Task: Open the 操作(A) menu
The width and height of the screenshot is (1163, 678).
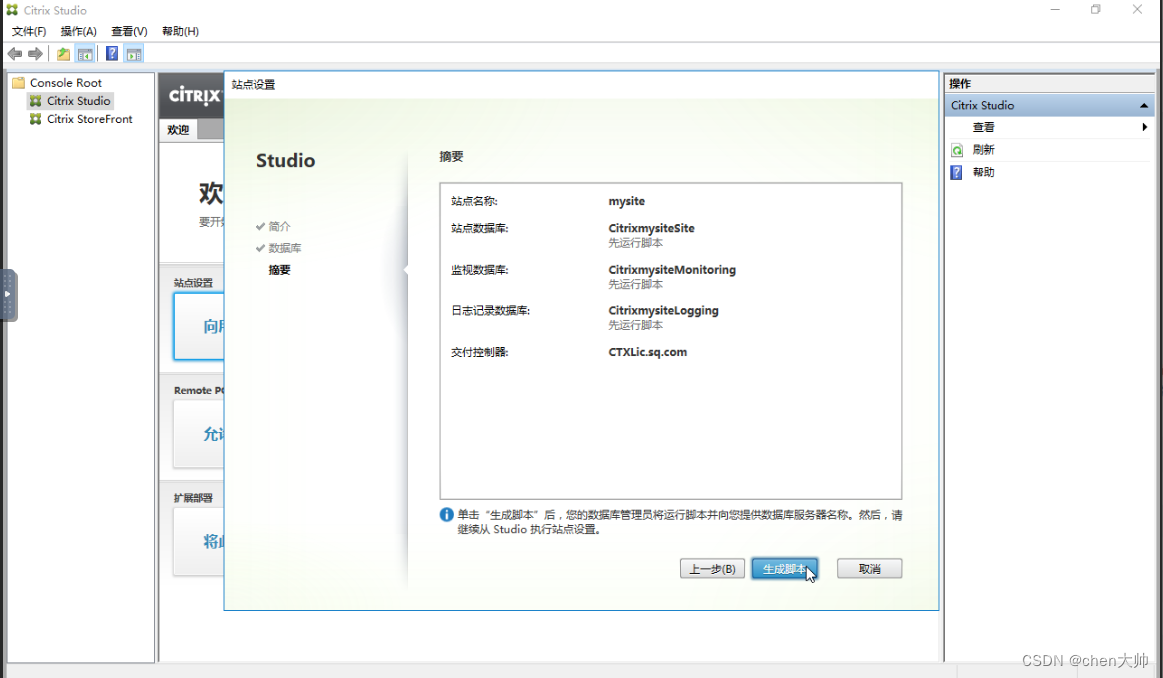Action: tap(79, 31)
